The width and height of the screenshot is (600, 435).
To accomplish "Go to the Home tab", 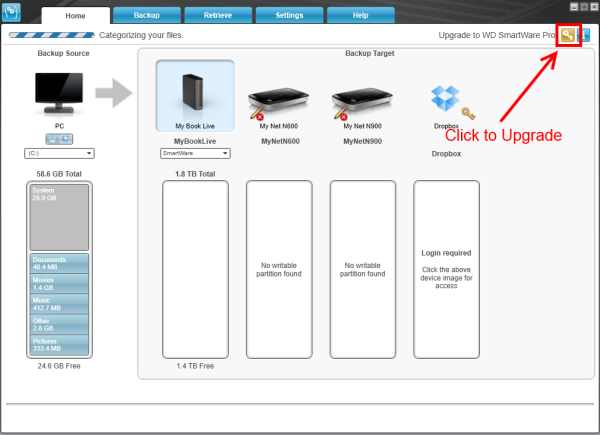I will [75, 16].
